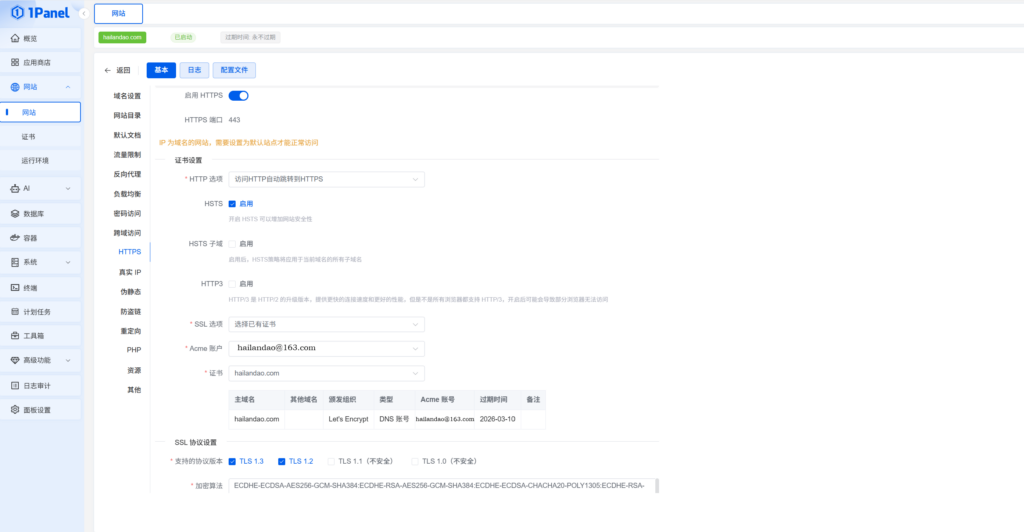This screenshot has height=532, width=1024.
Task: Click the 2026-03-10 expiry date cell
Action: coord(497,419)
